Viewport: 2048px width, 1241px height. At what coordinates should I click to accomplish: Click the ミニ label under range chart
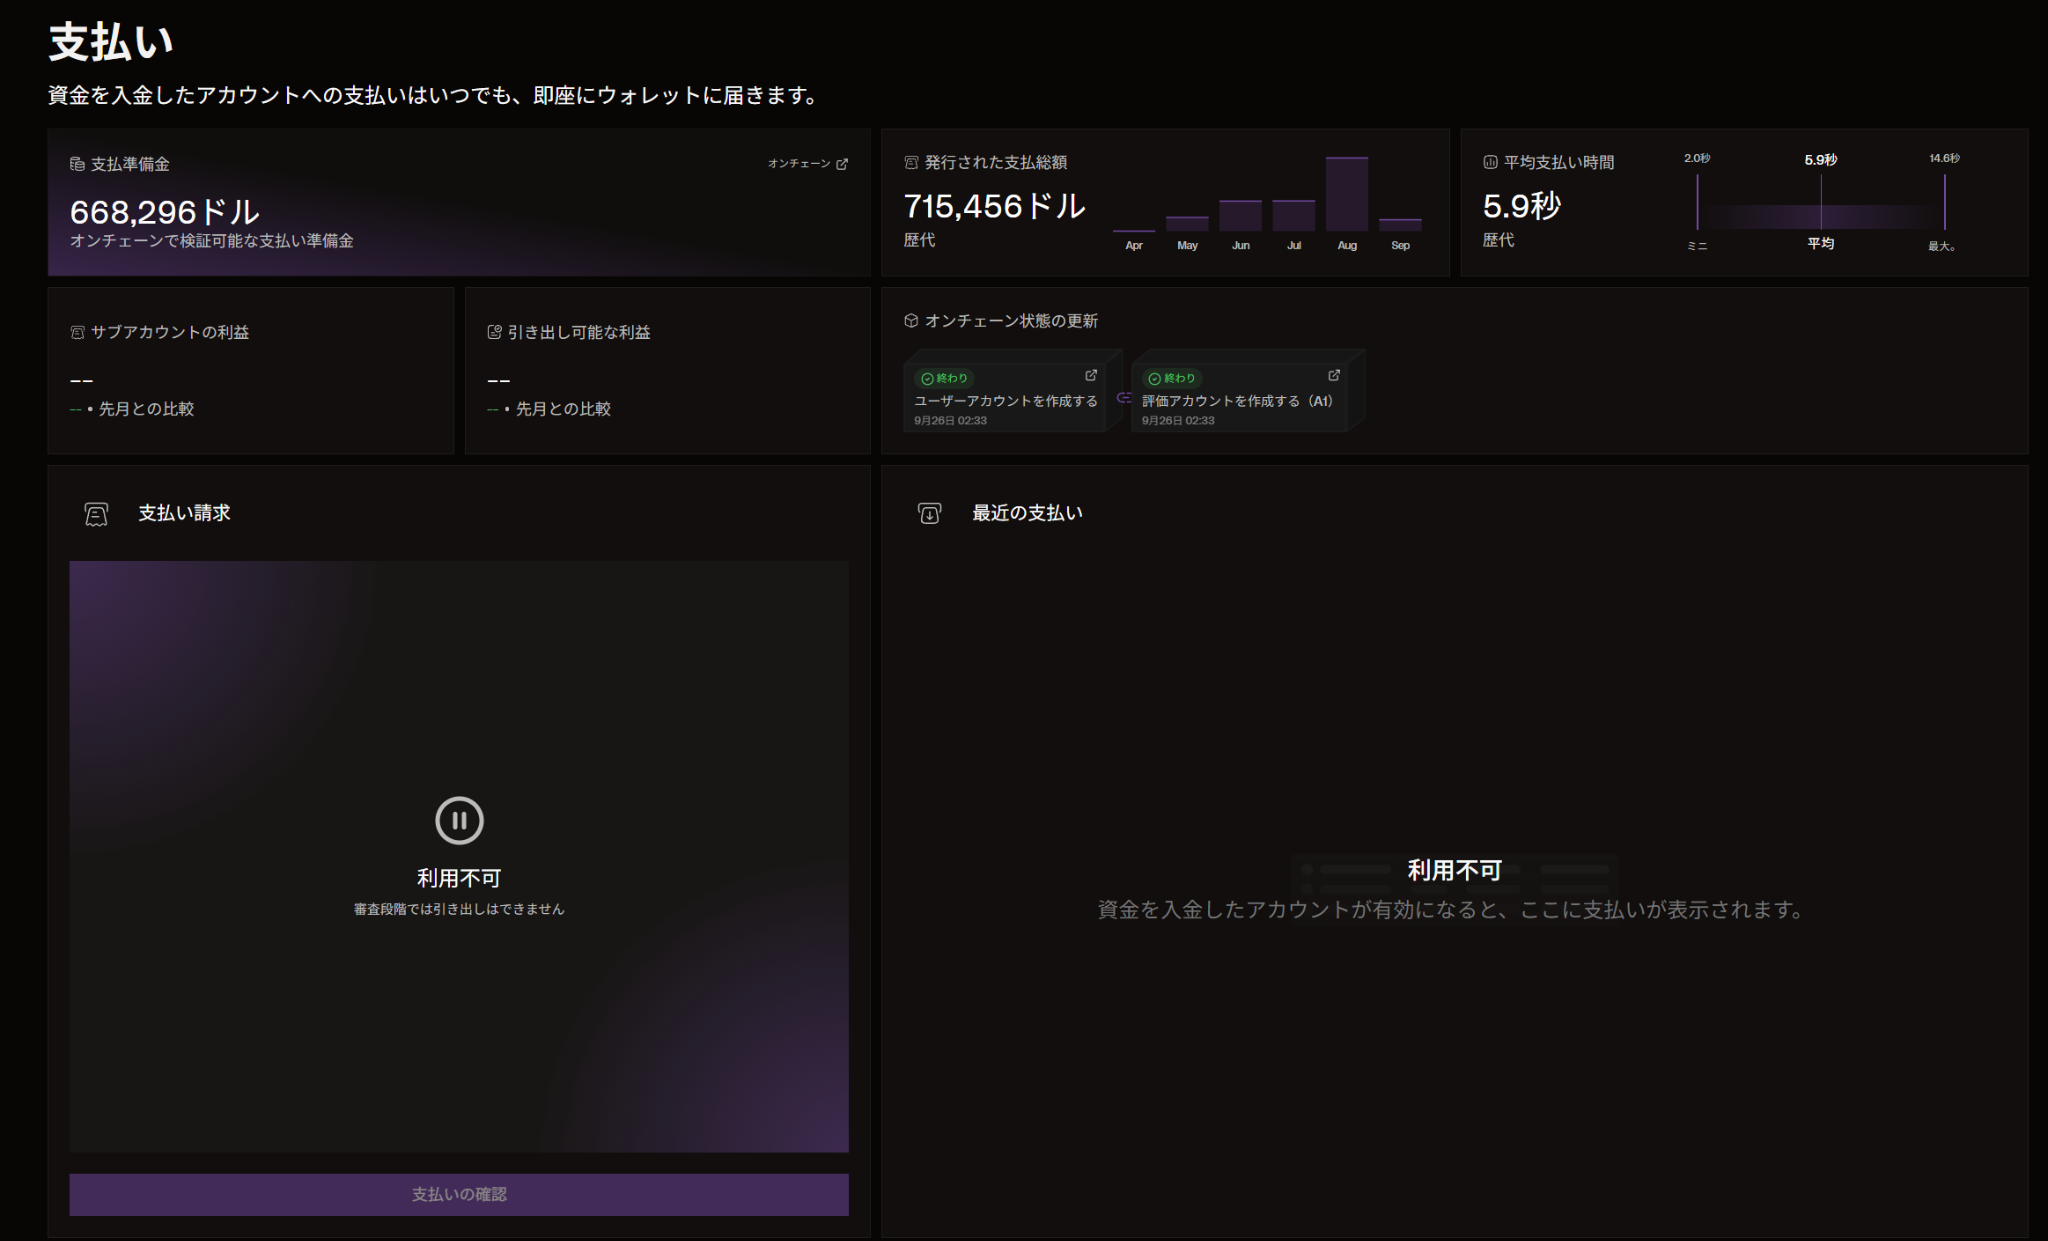pyautogui.click(x=1697, y=246)
